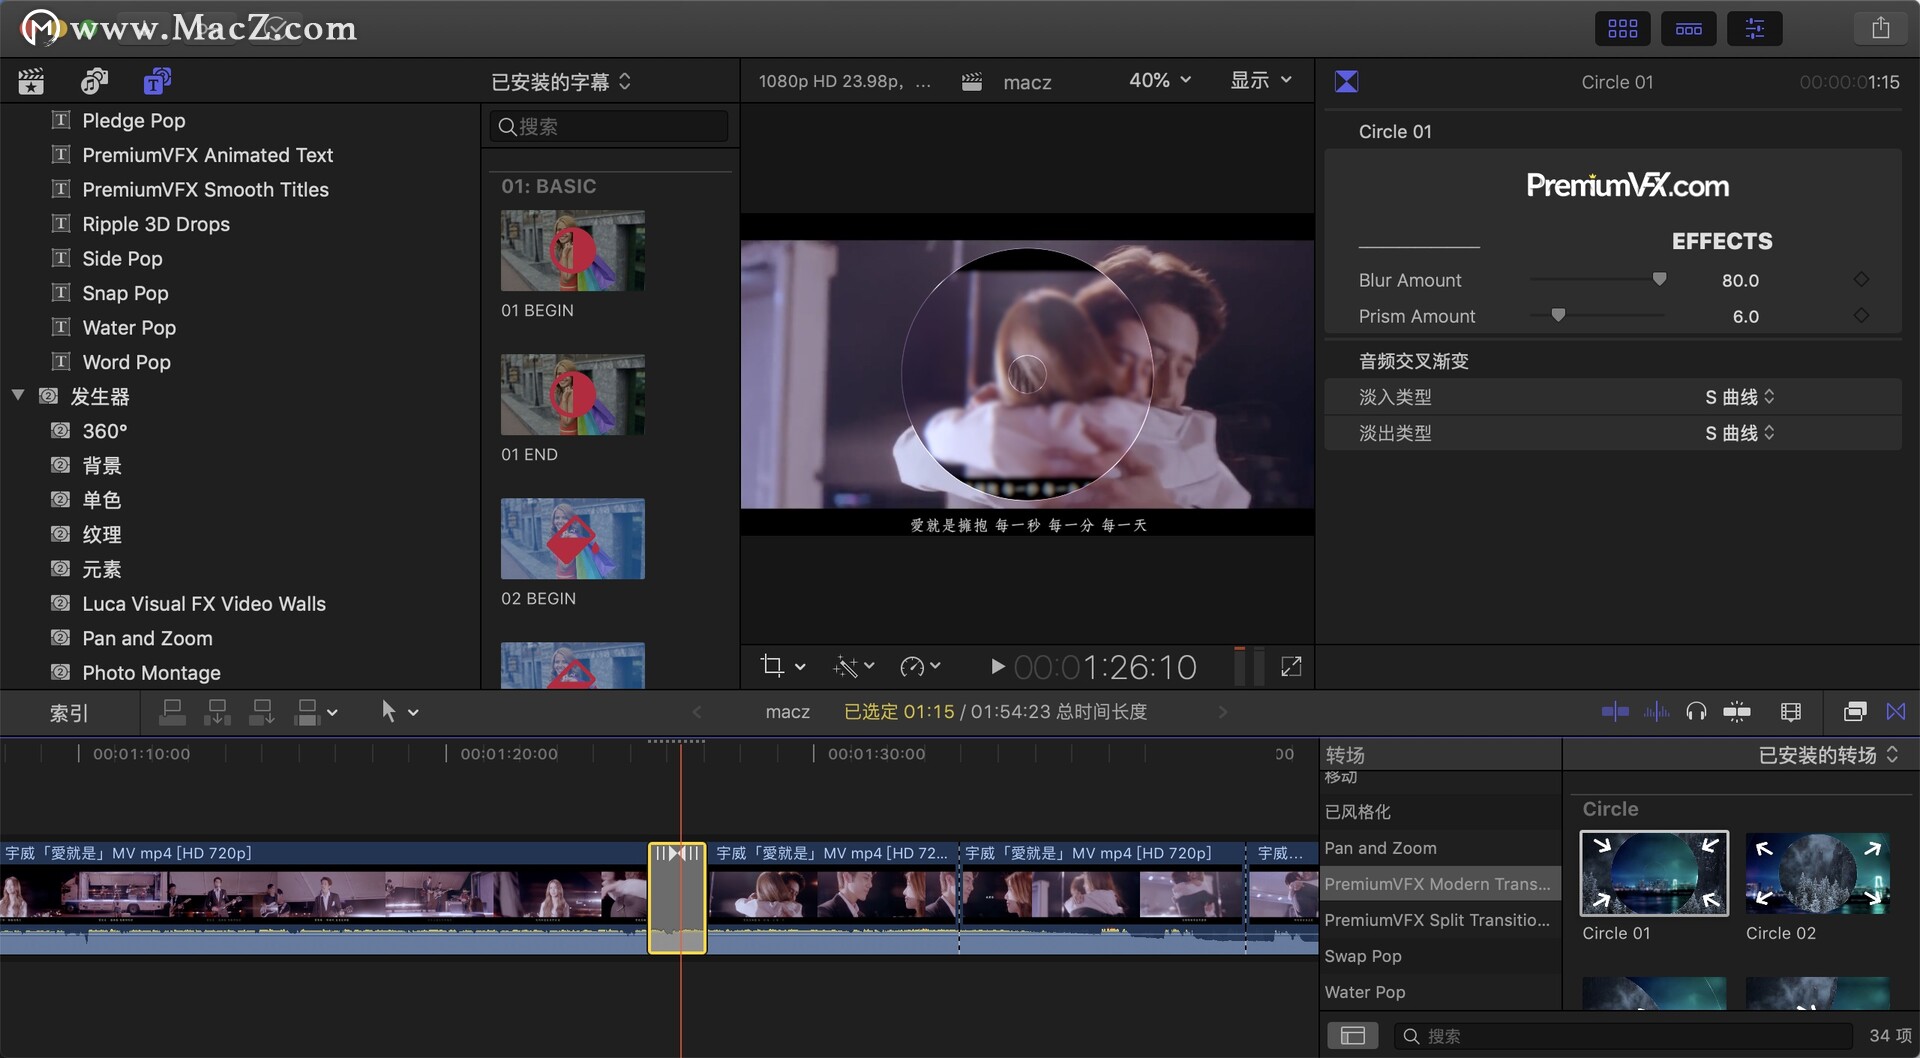The image size is (1920, 1058).
Task: Select the 02 BEGIN title thumbnail
Action: click(573, 539)
